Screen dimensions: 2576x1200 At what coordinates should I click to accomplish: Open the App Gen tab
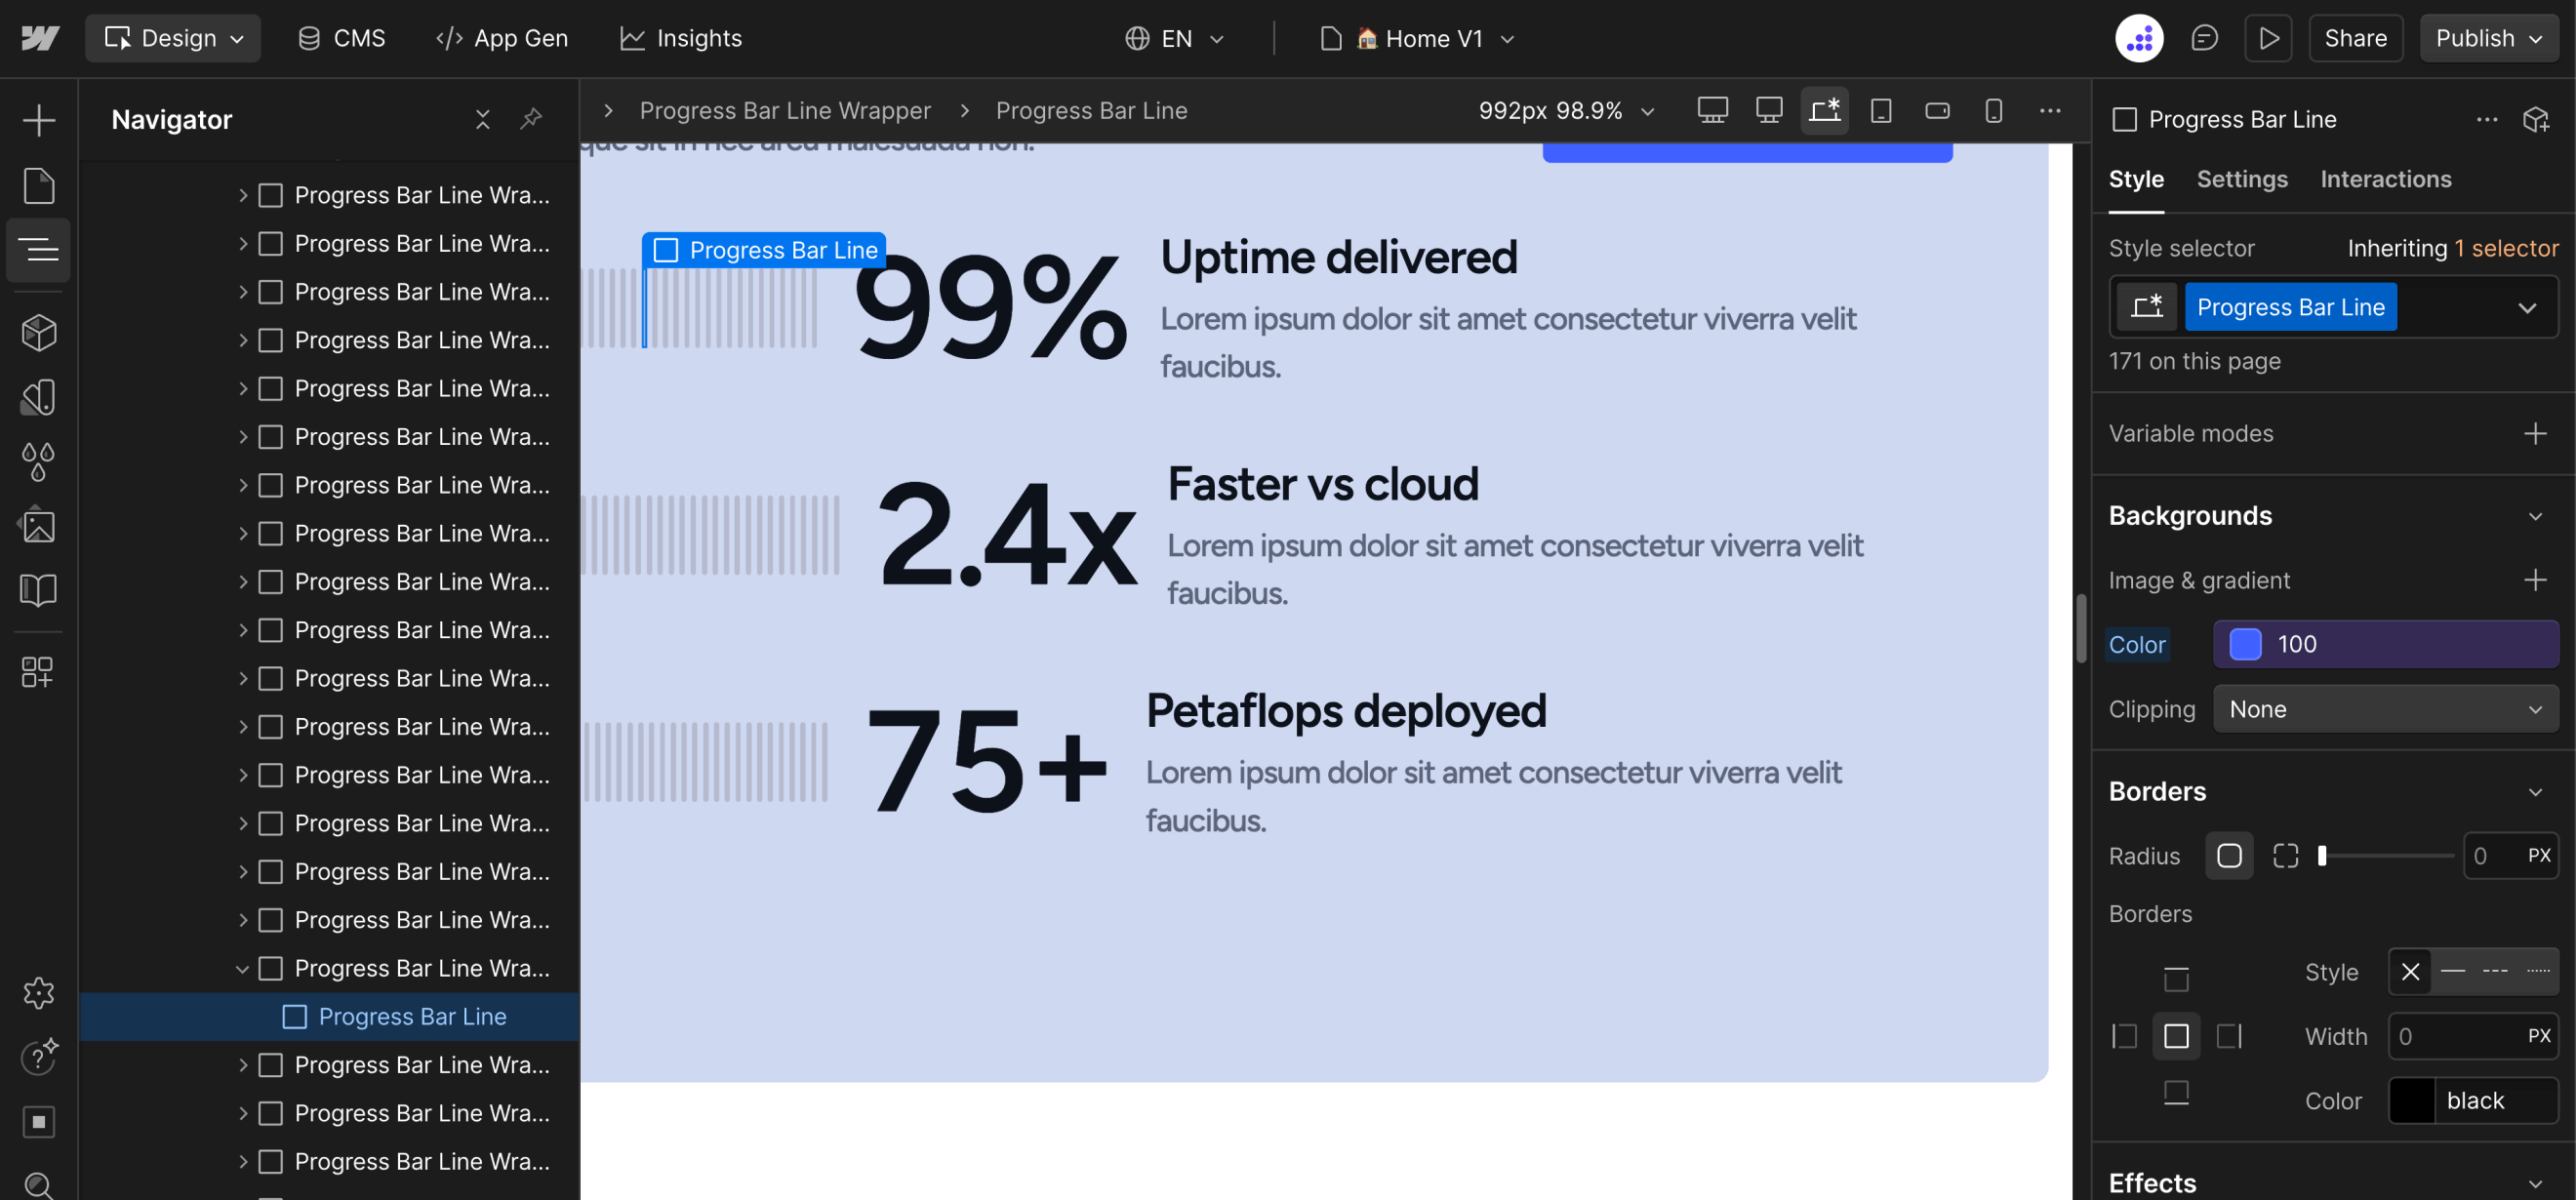coord(502,38)
